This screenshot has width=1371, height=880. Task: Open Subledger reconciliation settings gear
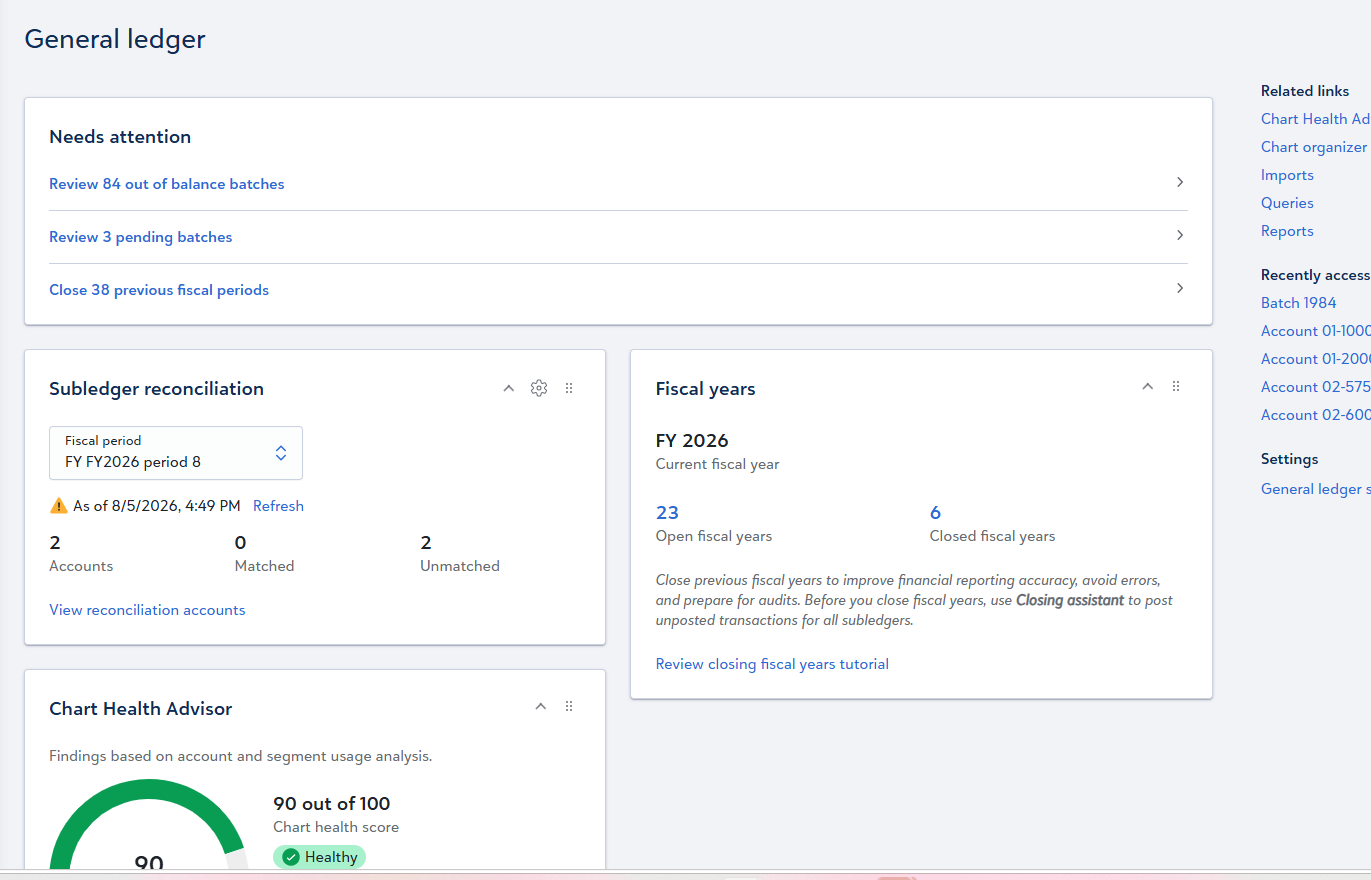coord(539,388)
